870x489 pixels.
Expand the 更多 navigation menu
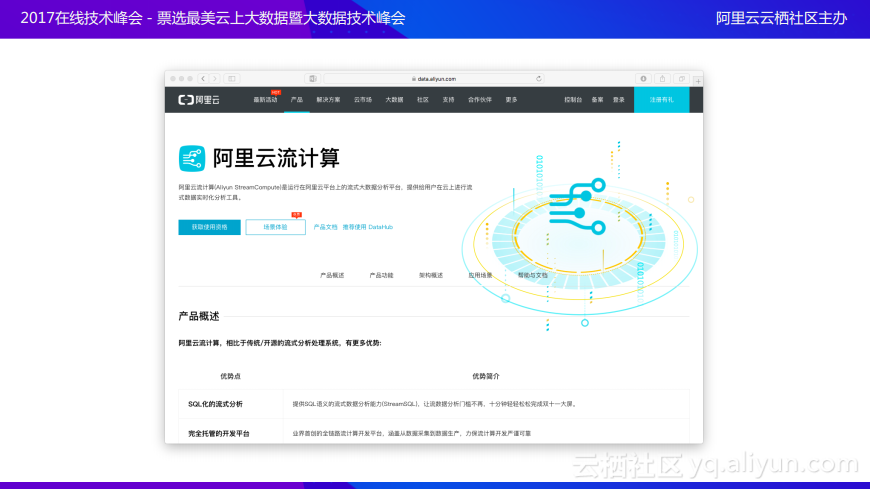512,100
